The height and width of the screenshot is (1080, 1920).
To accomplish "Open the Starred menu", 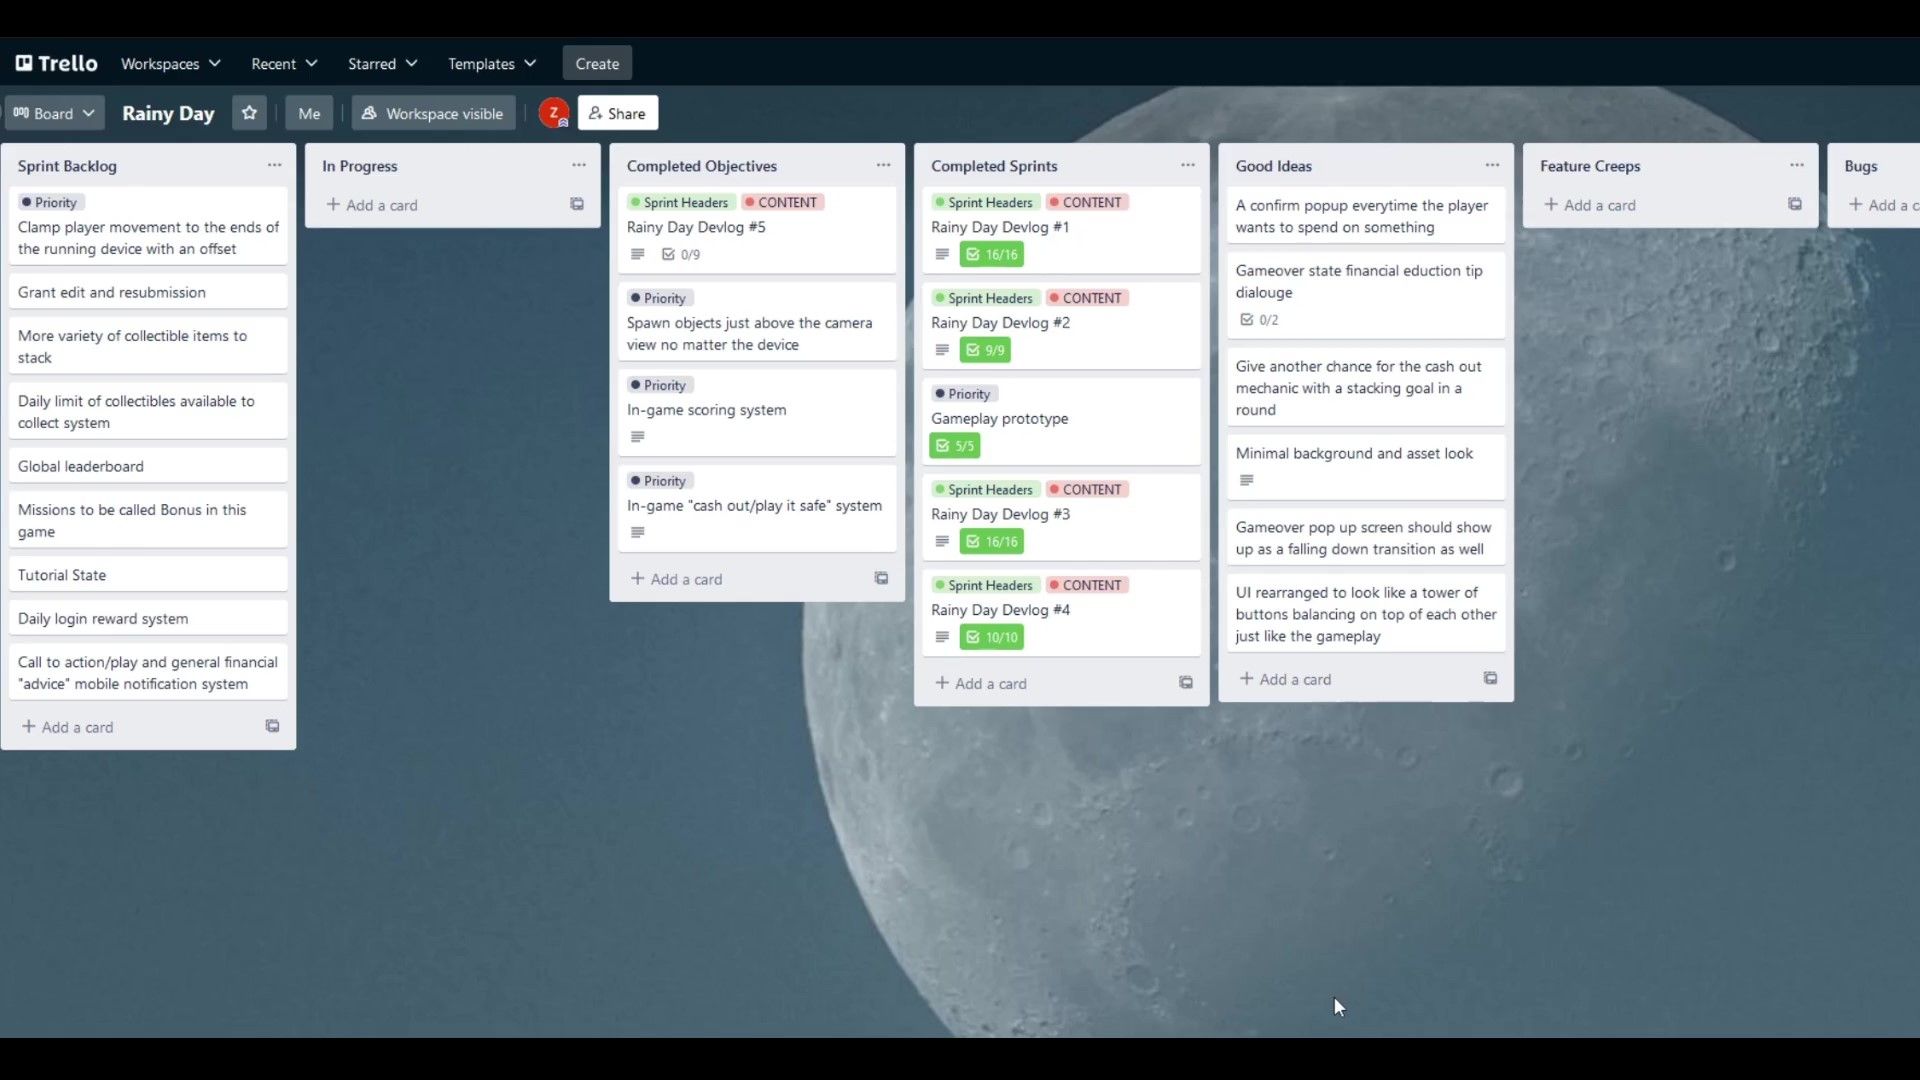I will 382,63.
